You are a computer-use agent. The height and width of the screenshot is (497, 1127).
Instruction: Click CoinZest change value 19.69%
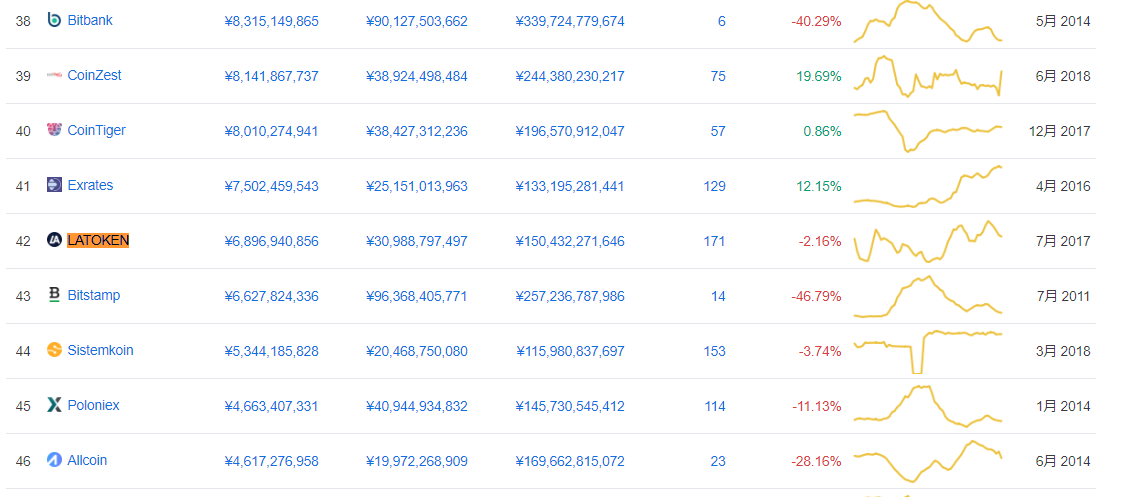click(819, 76)
